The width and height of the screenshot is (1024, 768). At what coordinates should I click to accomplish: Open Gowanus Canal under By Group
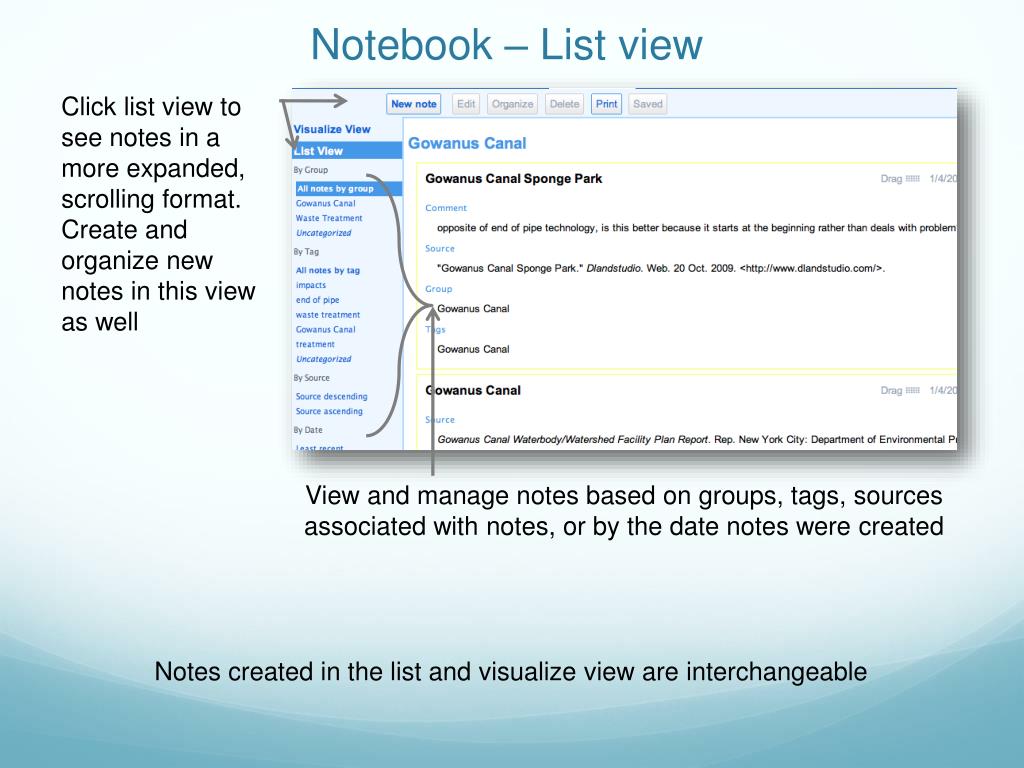click(x=325, y=203)
